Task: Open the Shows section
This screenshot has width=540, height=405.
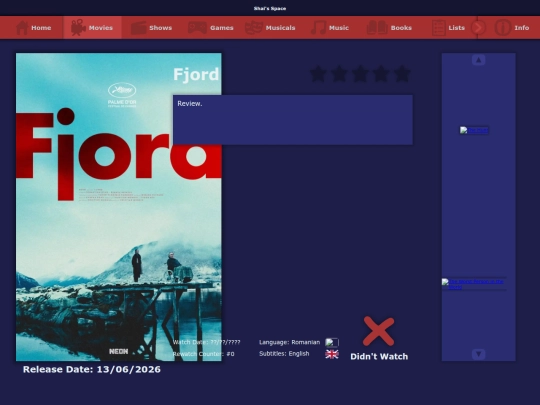Action: coord(151,28)
